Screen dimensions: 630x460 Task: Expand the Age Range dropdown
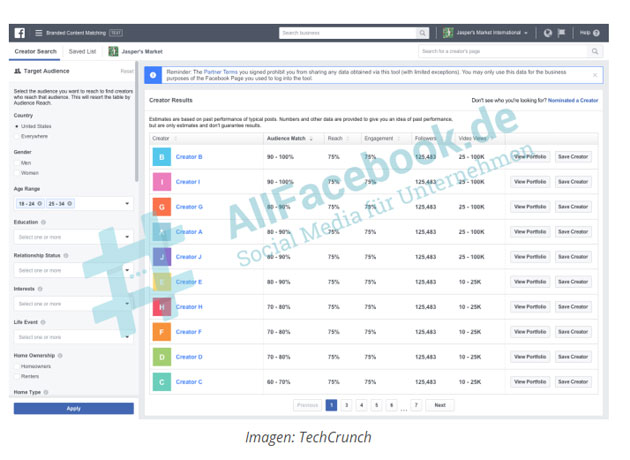click(x=127, y=204)
